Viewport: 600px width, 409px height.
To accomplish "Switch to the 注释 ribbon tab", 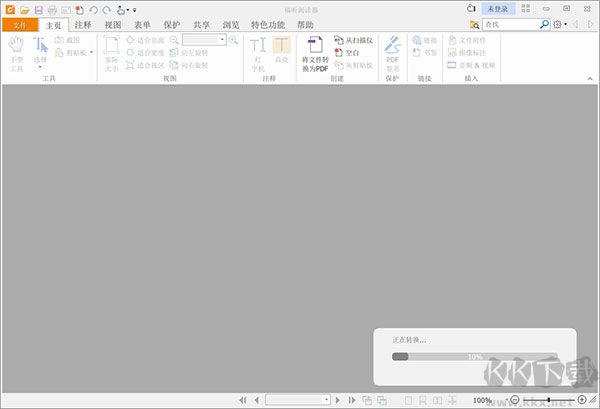I will pos(83,24).
